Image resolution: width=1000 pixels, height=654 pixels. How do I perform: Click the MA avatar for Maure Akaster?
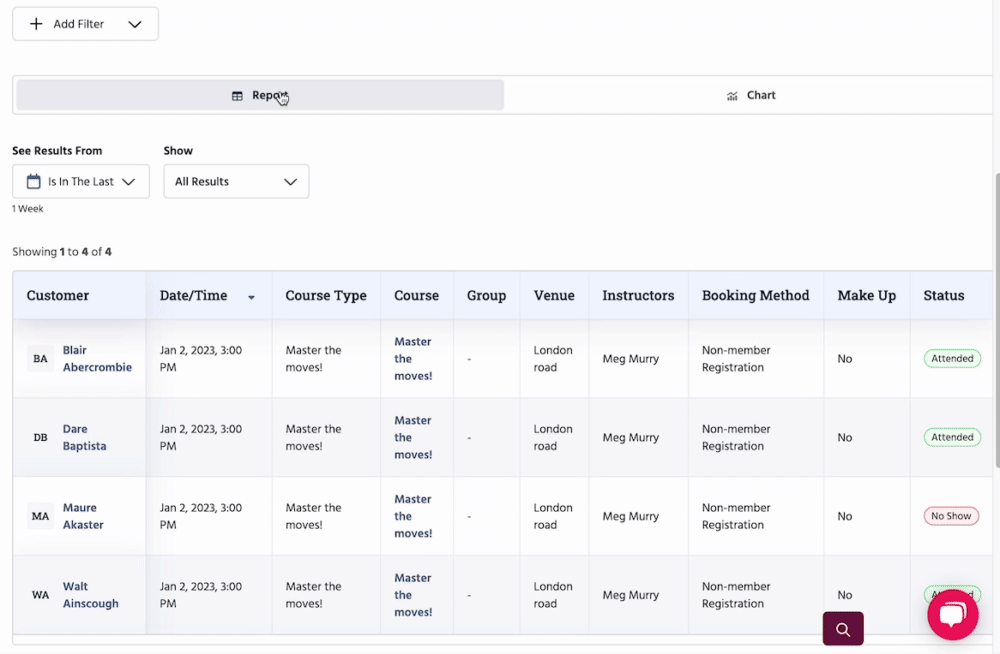[40, 517]
